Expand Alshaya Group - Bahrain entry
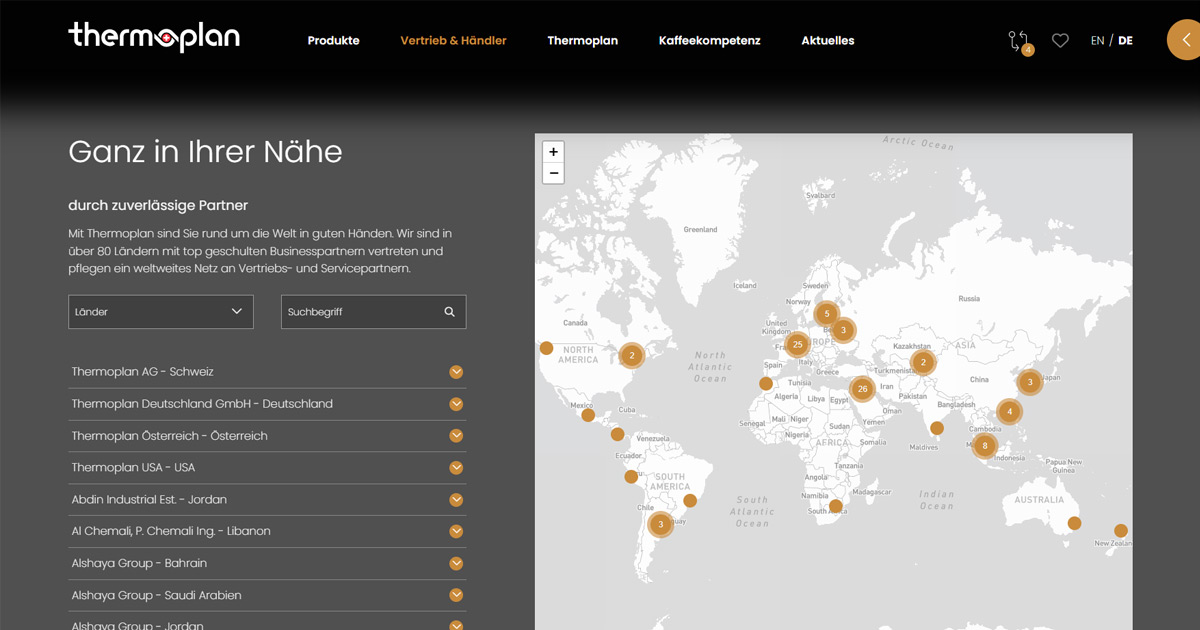 pos(457,563)
